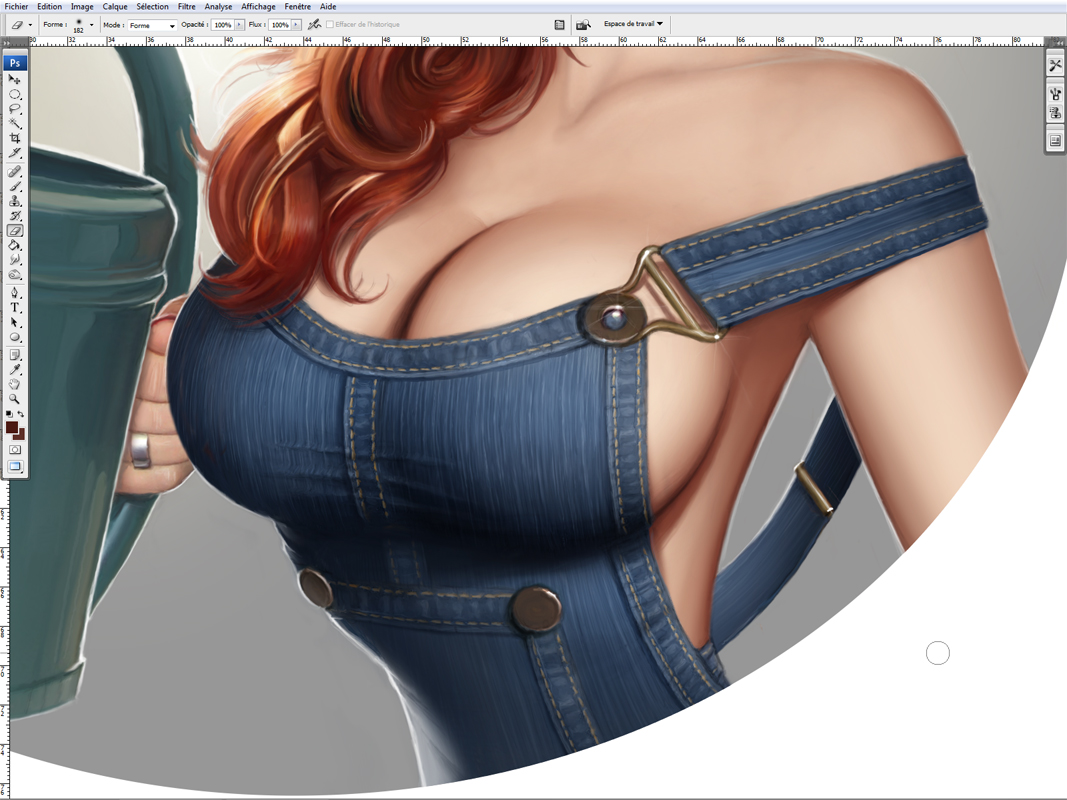1067x800 pixels.
Task: Launch Bridge from the options bar
Action: pyautogui.click(x=583, y=24)
